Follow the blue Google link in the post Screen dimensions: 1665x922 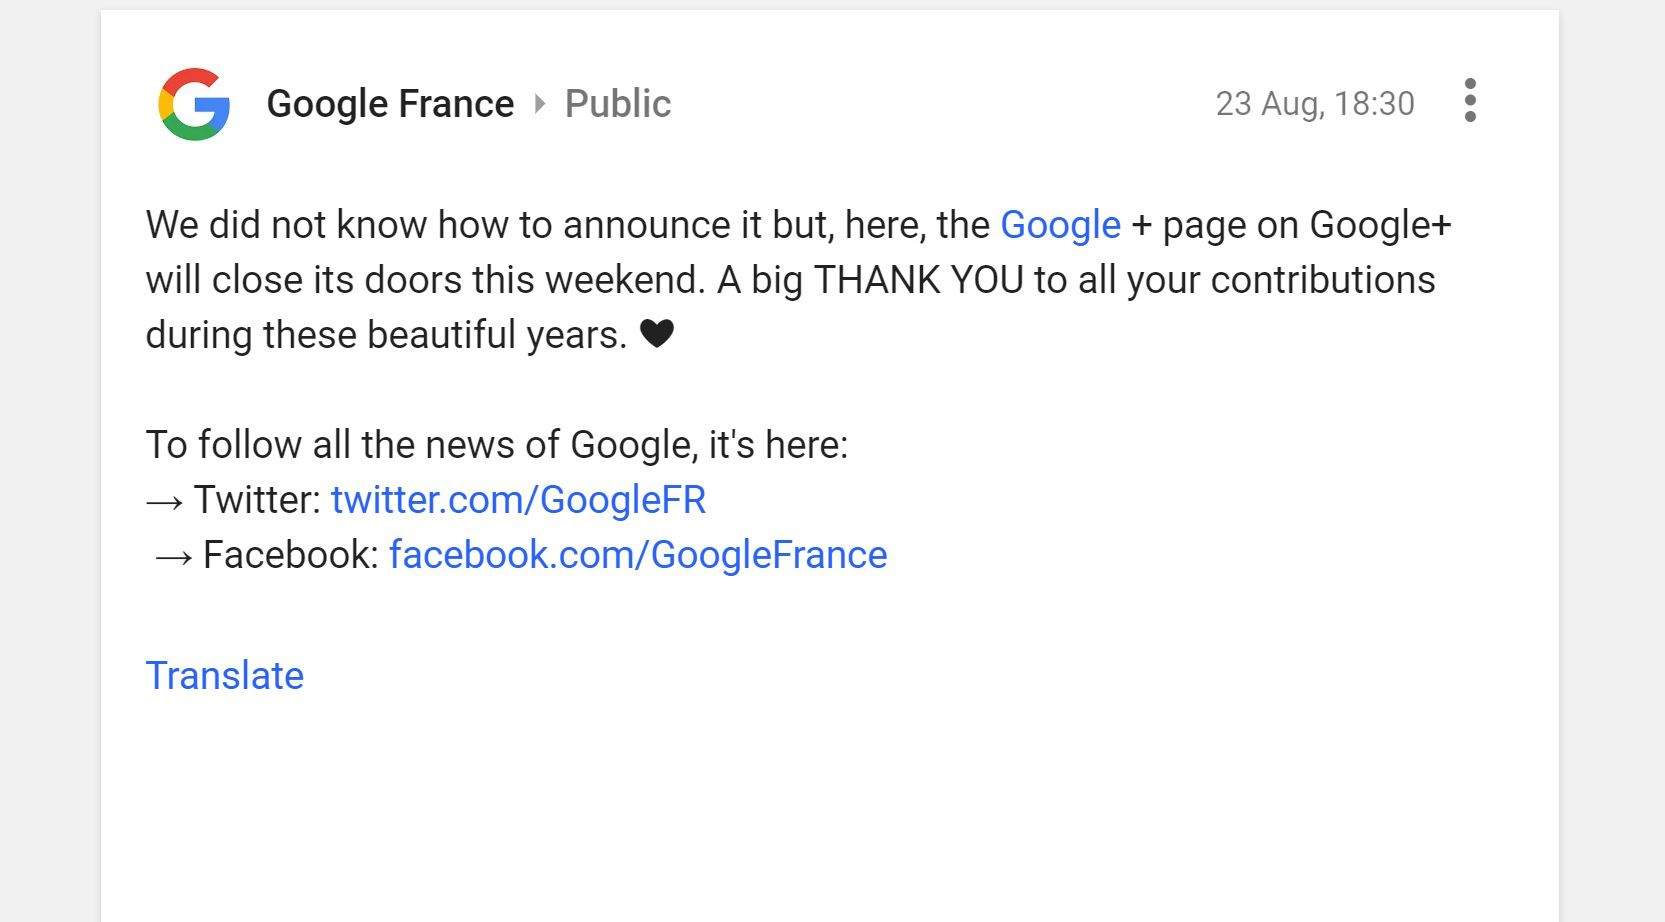(x=1060, y=225)
